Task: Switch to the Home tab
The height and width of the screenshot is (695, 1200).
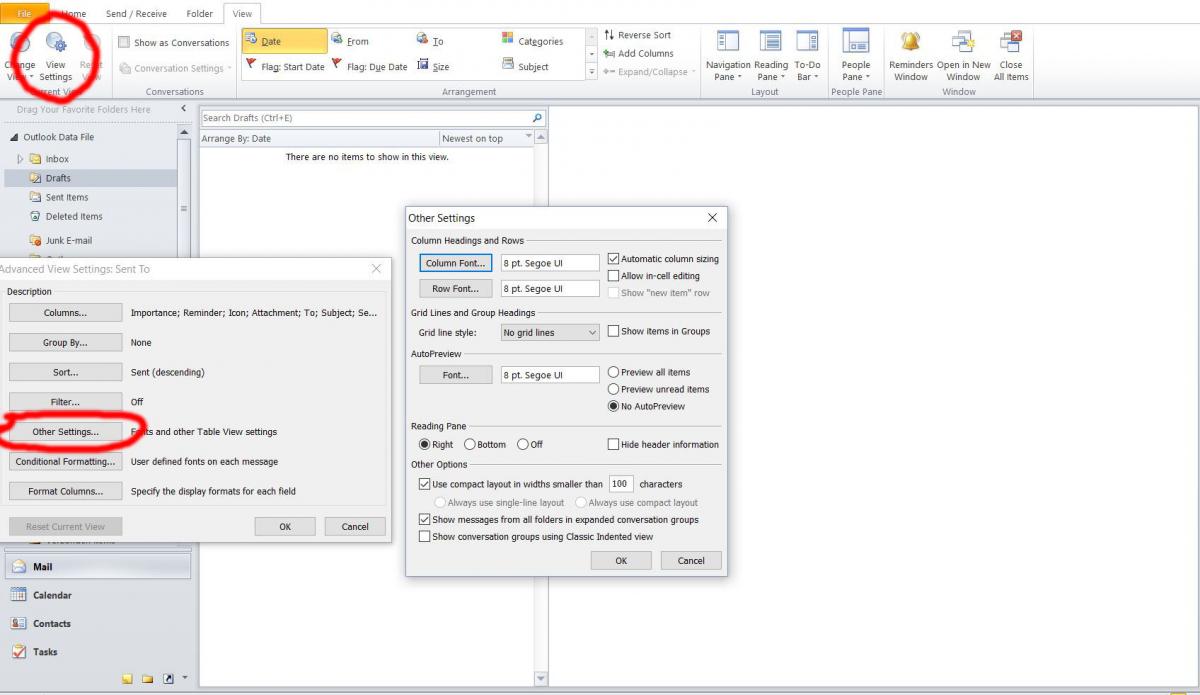Action: (x=73, y=14)
